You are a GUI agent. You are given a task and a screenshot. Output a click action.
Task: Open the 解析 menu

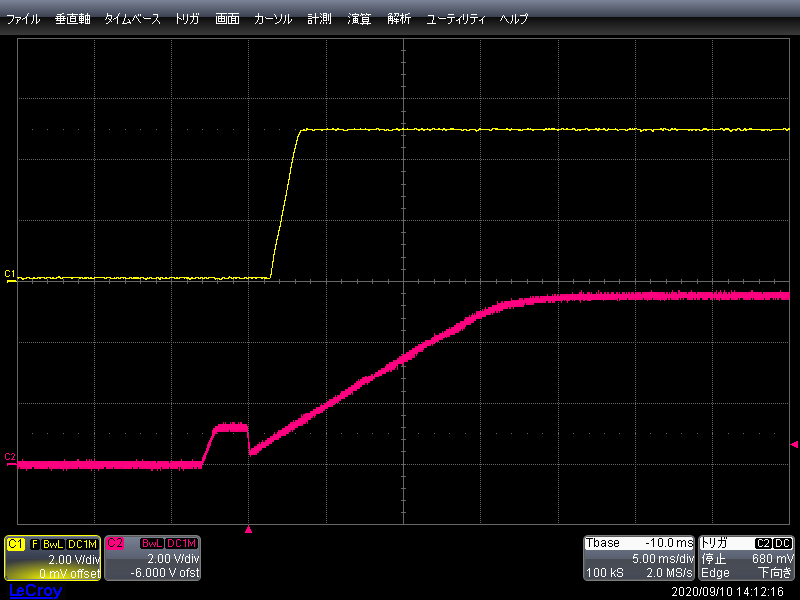[x=399, y=19]
